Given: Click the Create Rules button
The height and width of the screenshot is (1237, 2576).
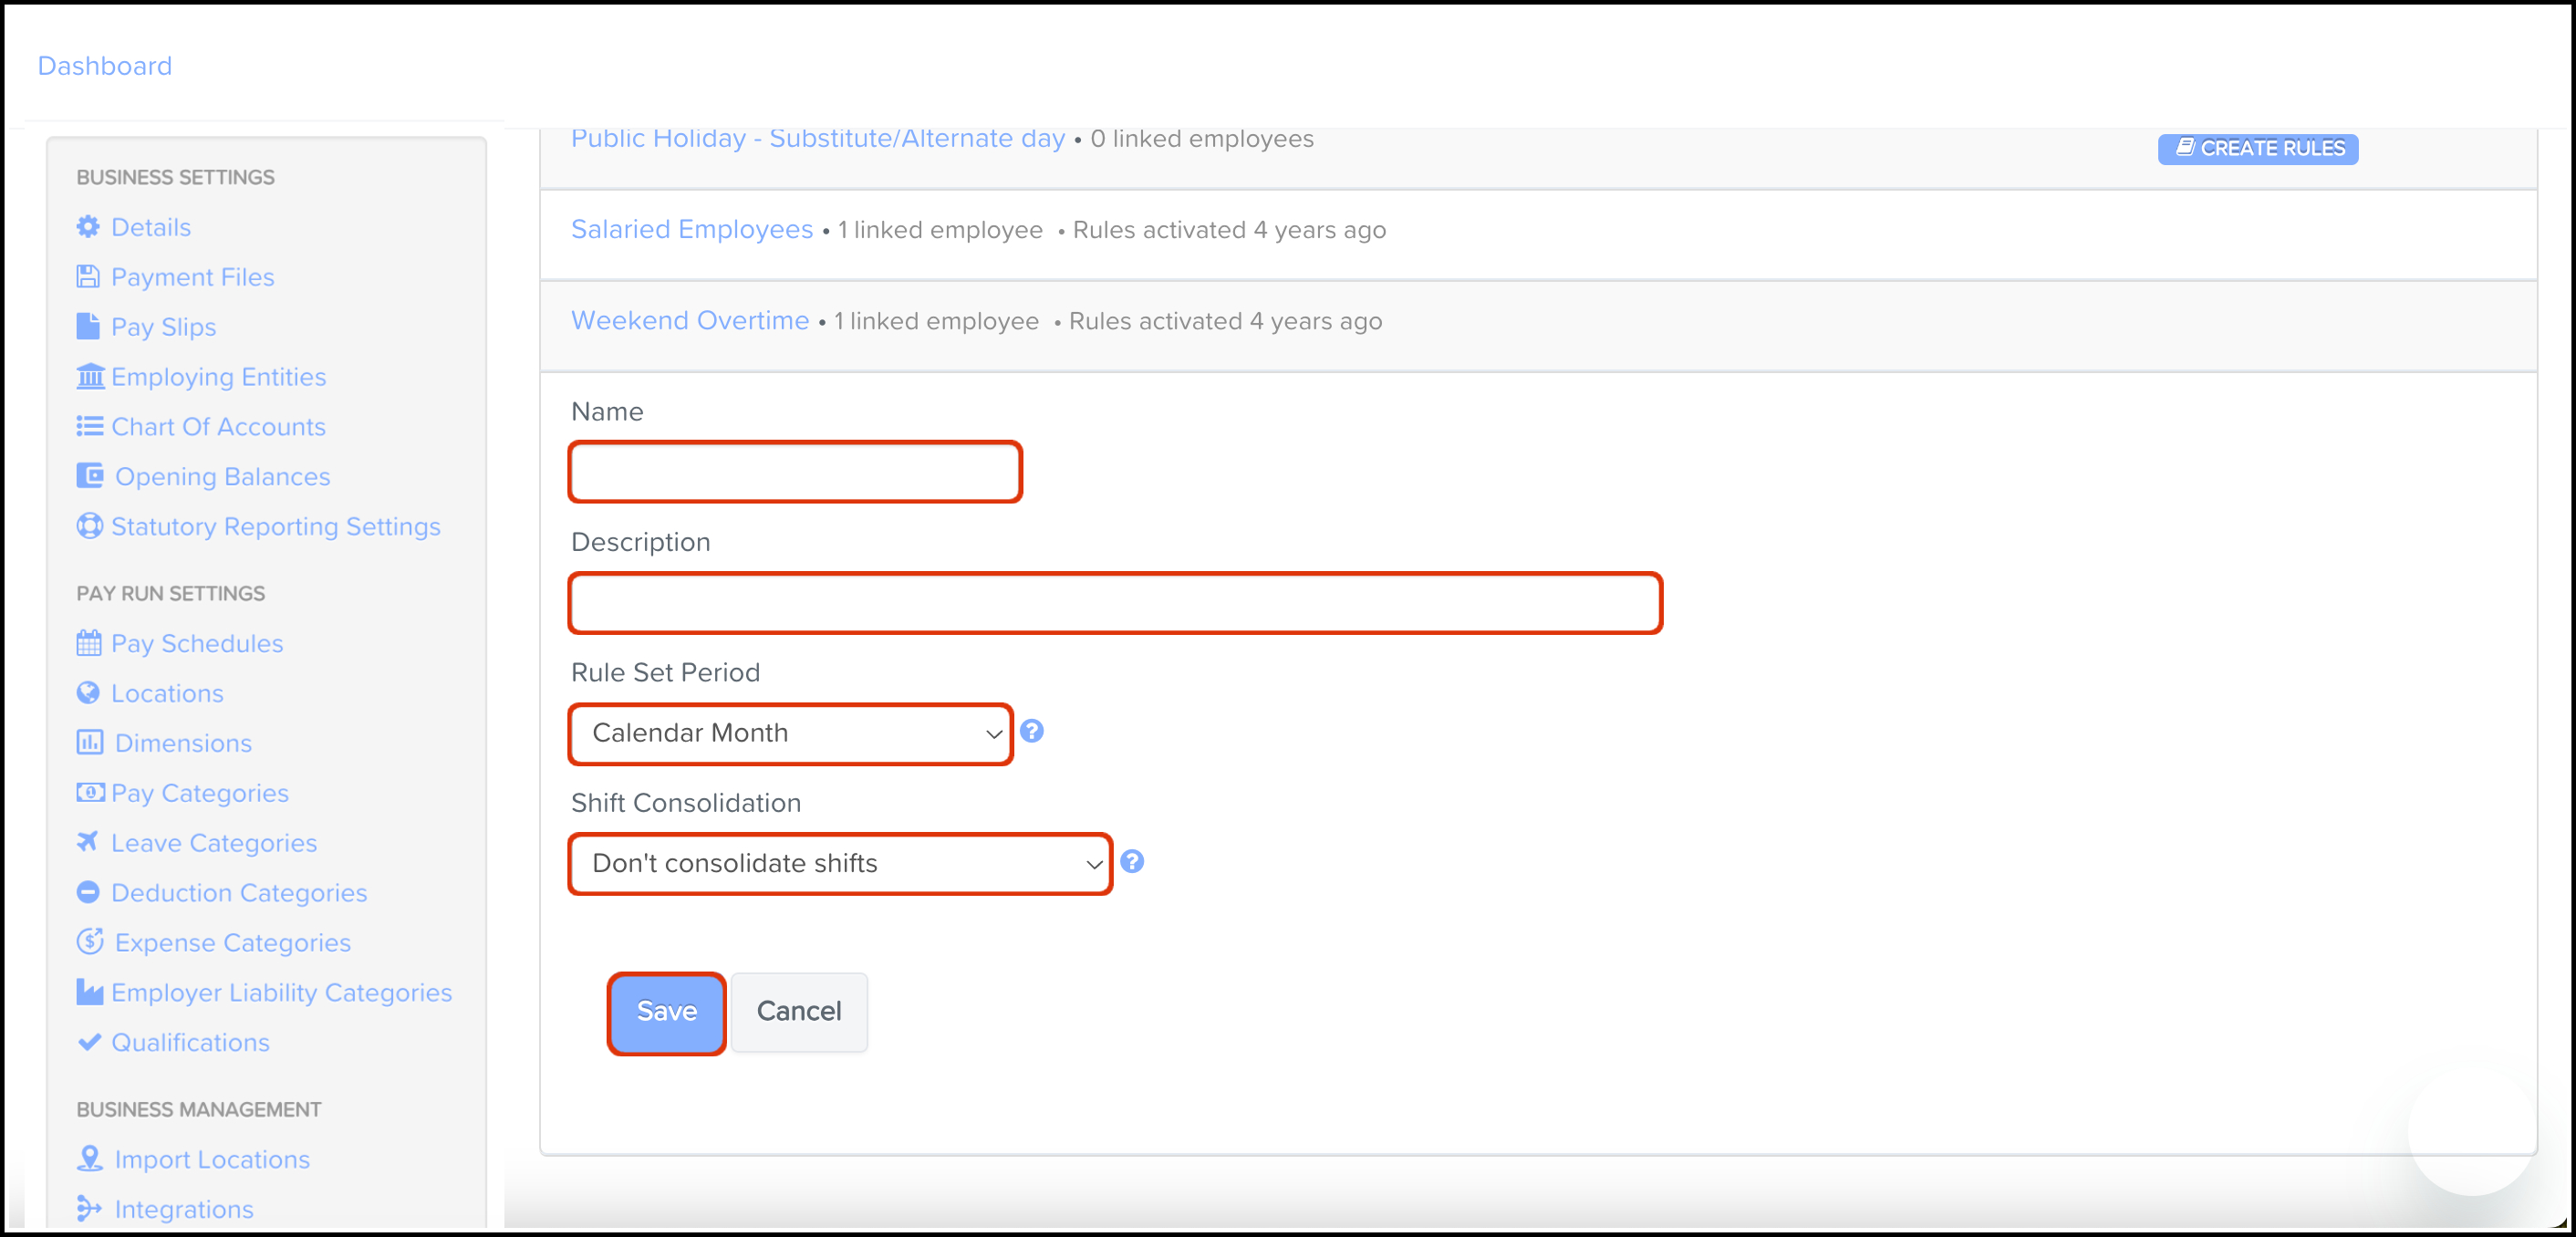Looking at the screenshot, I should click(2257, 149).
